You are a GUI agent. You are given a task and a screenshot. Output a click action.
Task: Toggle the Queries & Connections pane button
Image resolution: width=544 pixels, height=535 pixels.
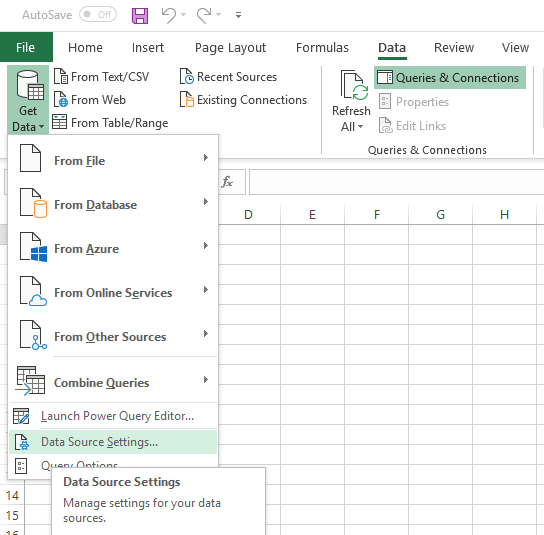click(450, 78)
